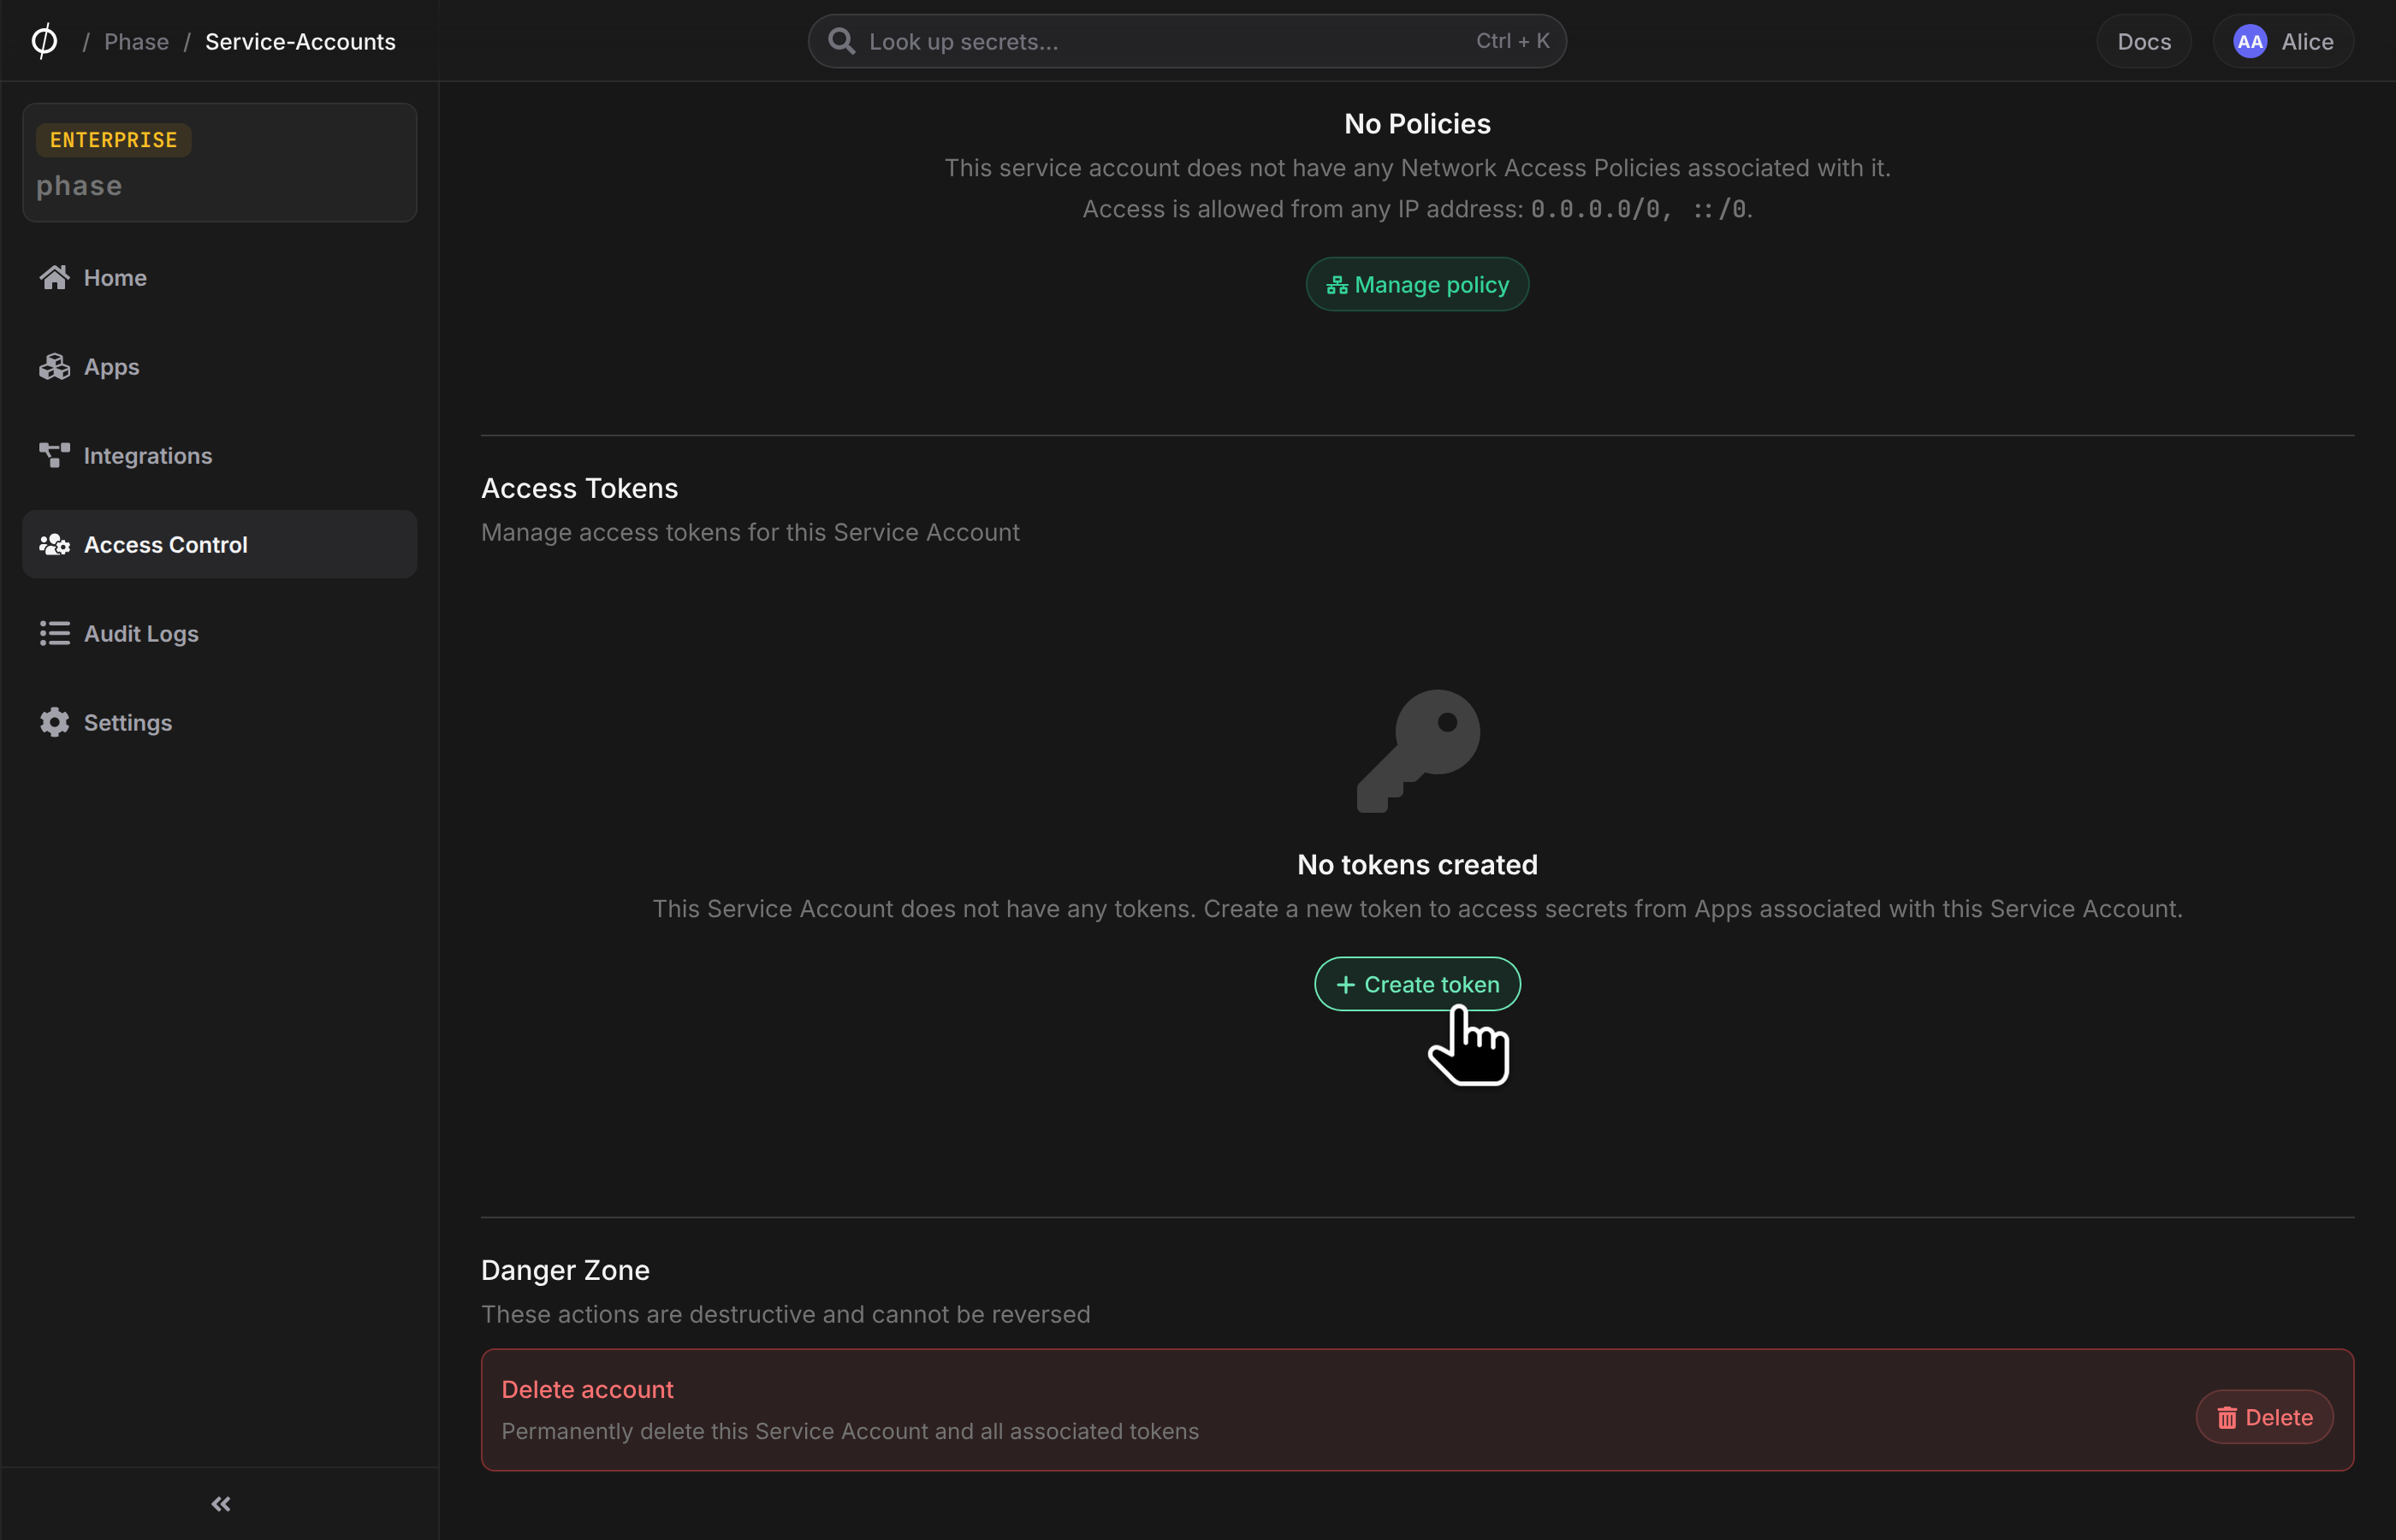The image size is (2396, 1540).
Task: Collapse the sidebar with the double-chevron
Action: point(220,1504)
